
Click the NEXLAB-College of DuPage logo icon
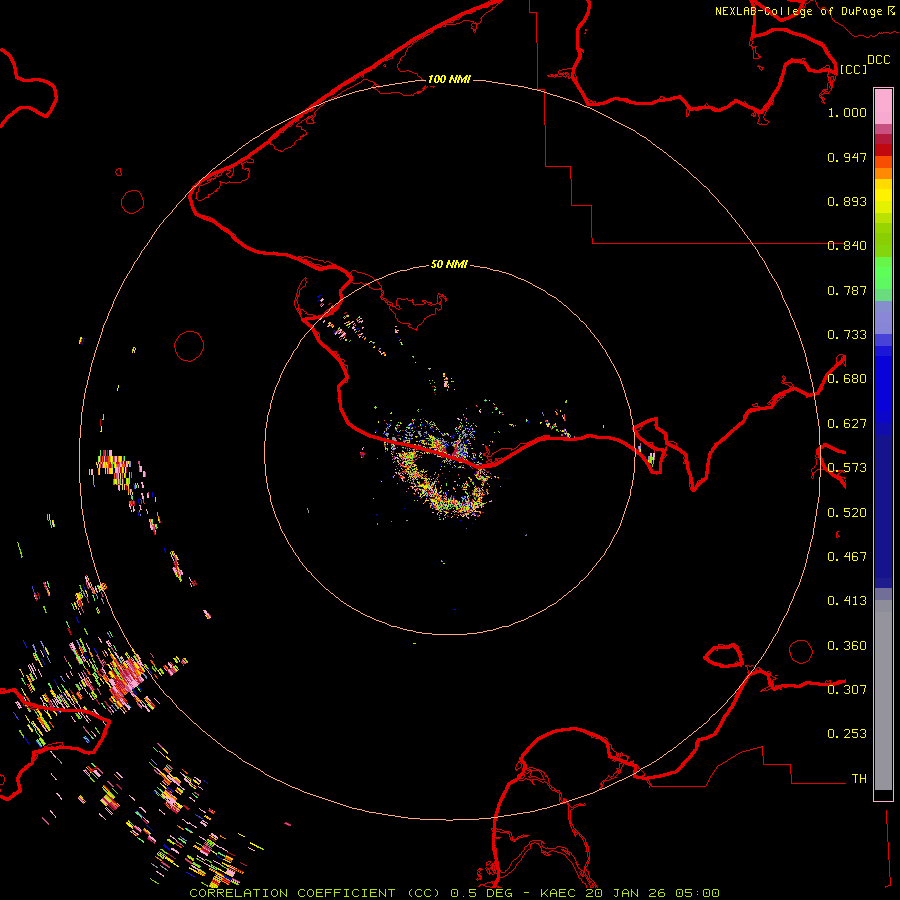(892, 10)
